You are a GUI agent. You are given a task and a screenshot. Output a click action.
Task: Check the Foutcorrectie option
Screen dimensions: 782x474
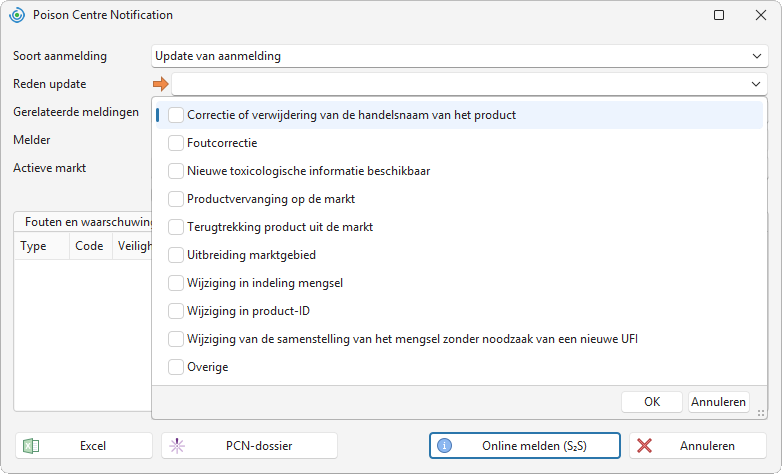coord(176,143)
